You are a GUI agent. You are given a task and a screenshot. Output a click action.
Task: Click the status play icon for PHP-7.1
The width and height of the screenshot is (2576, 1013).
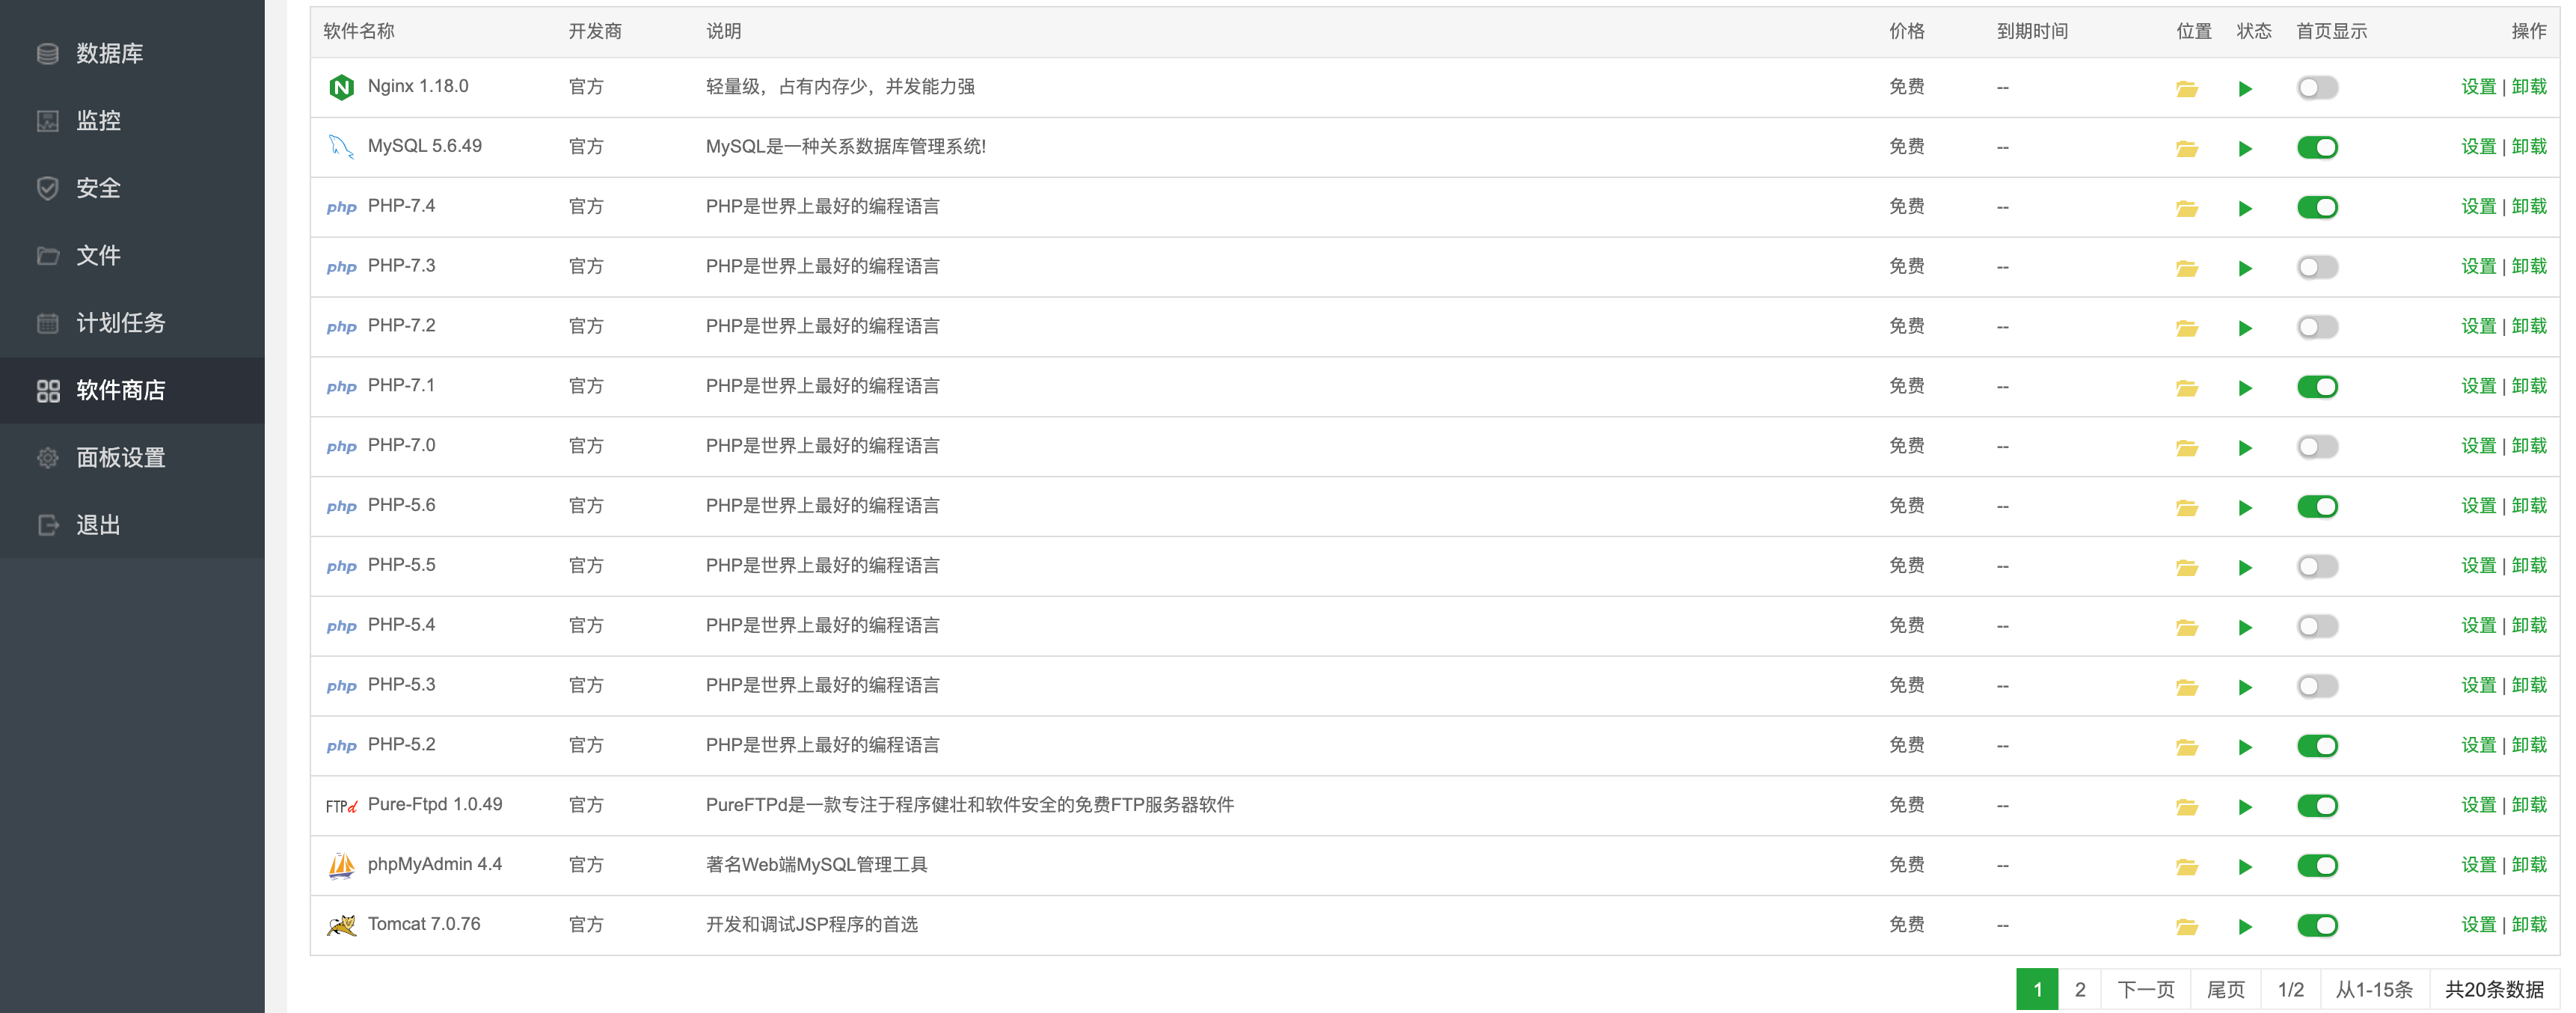pyautogui.click(x=2245, y=388)
